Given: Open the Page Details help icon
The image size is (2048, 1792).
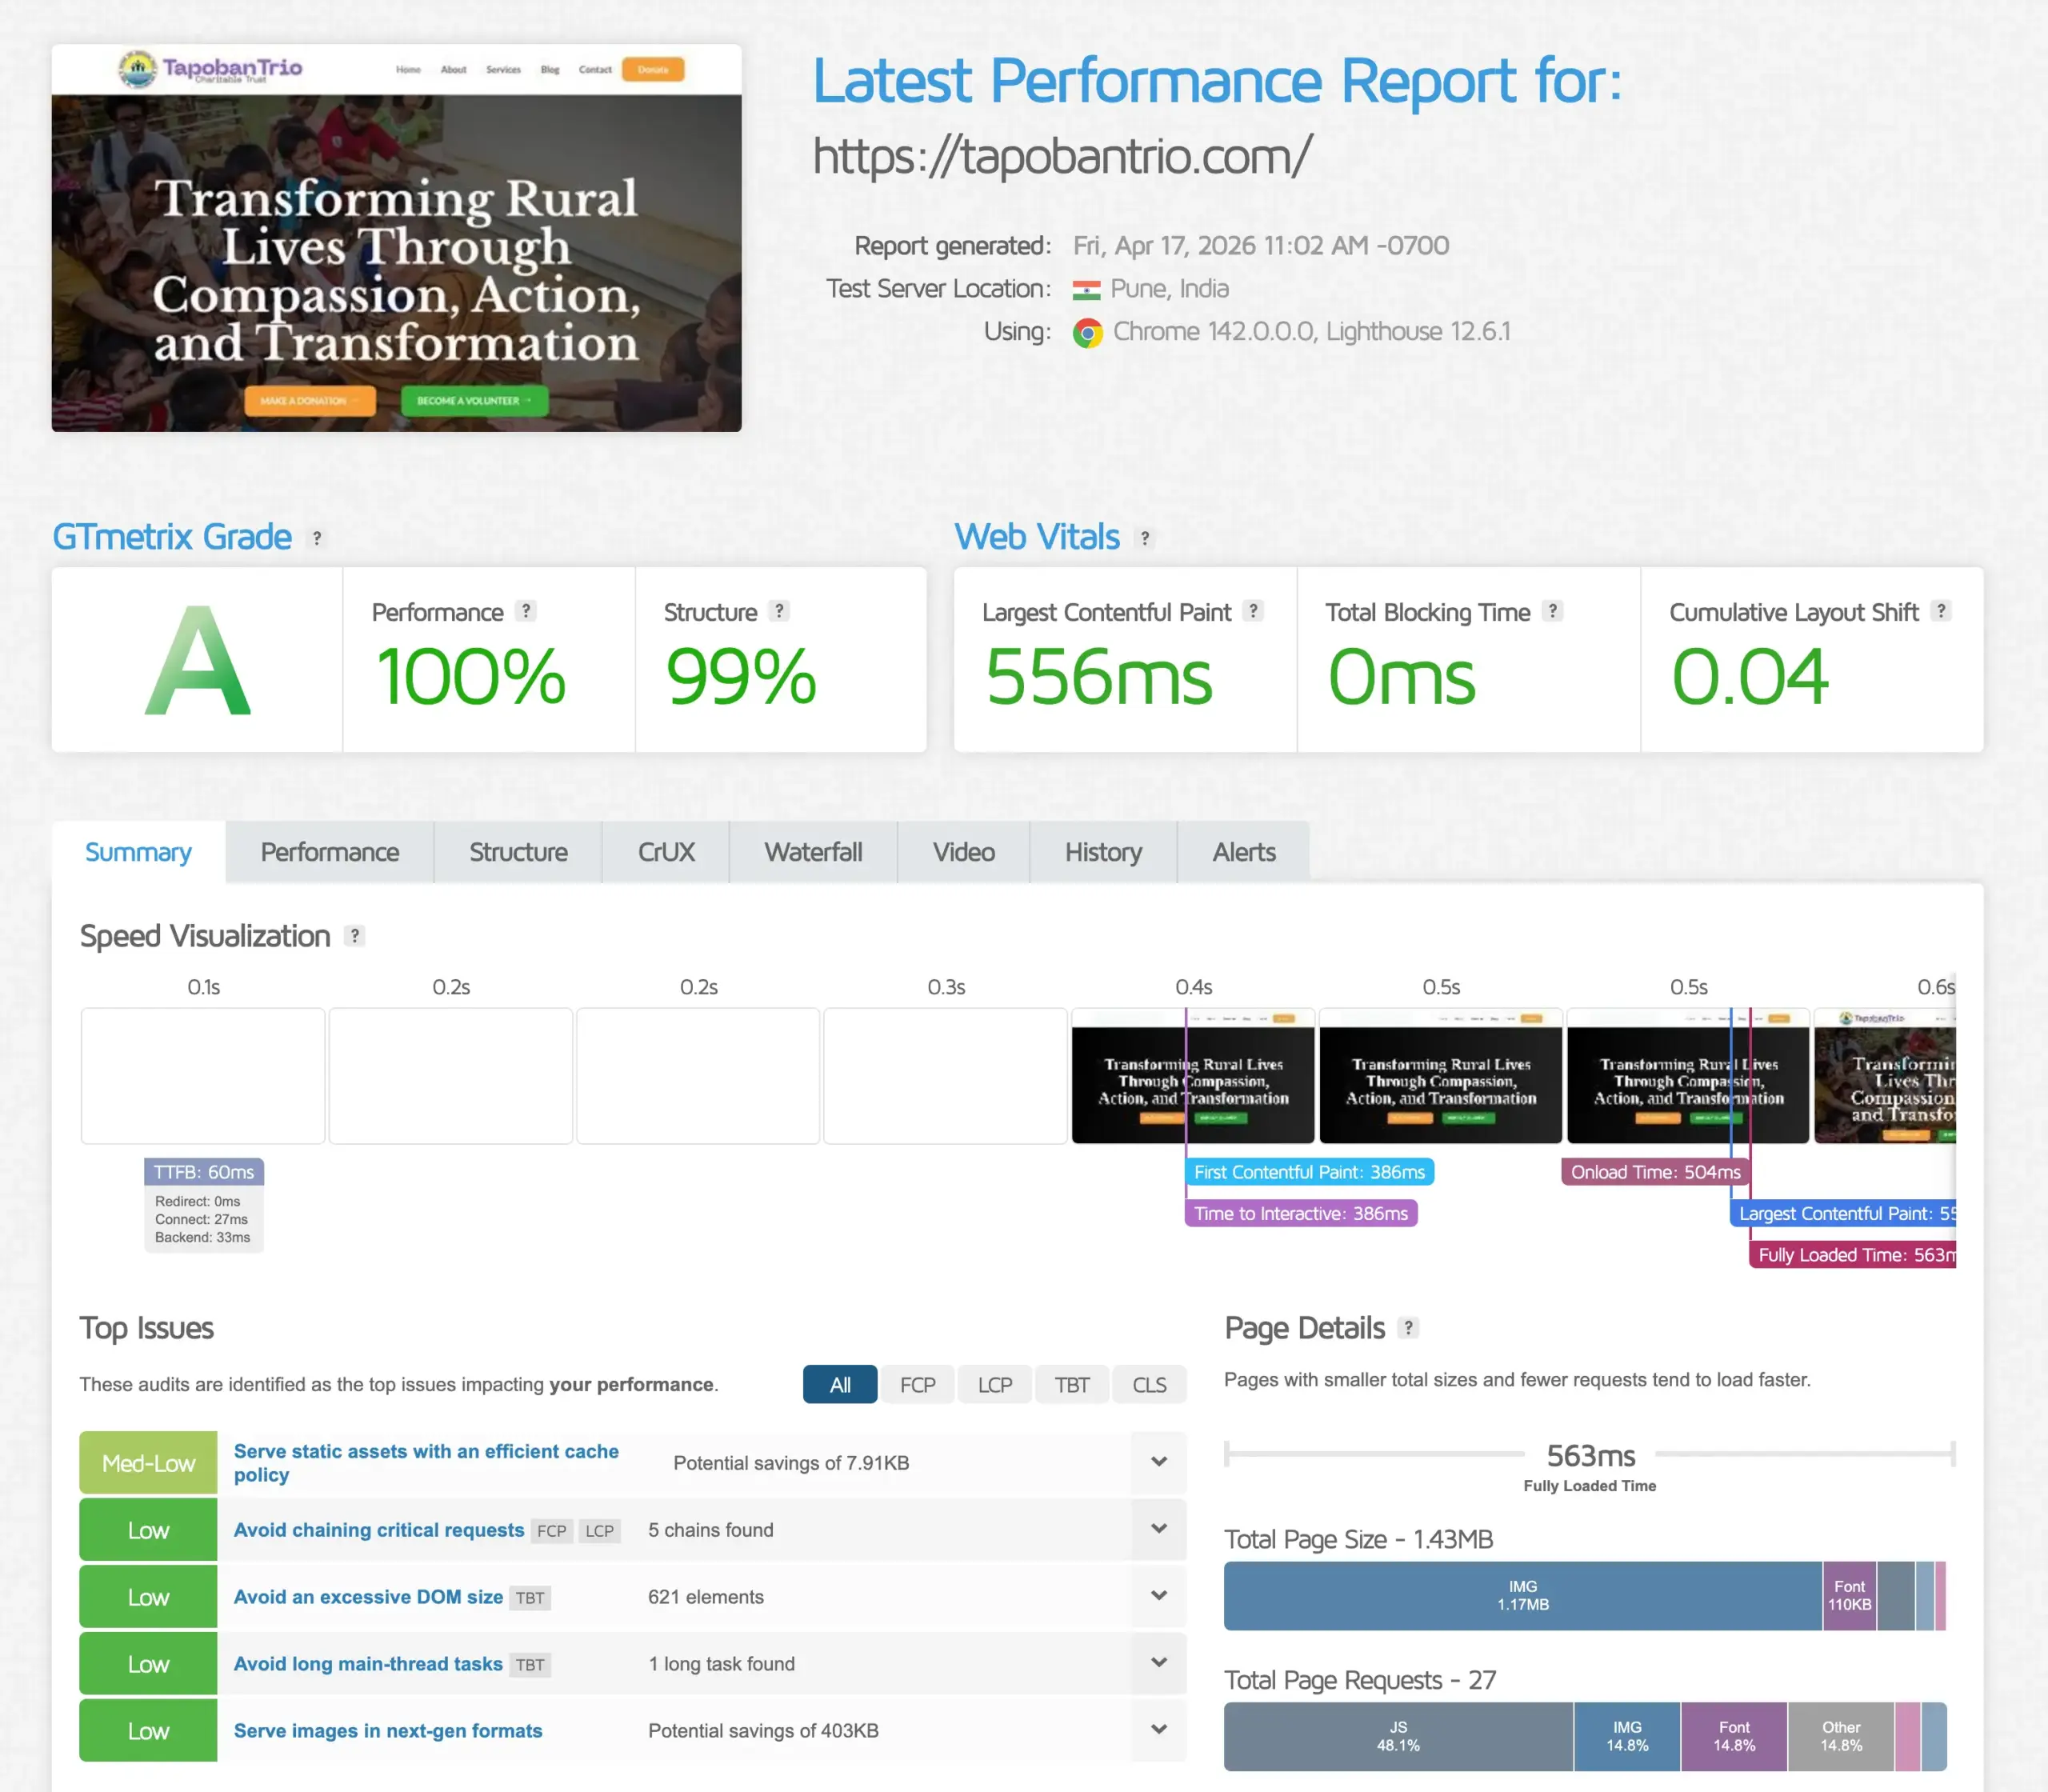Looking at the screenshot, I should coord(1410,1328).
